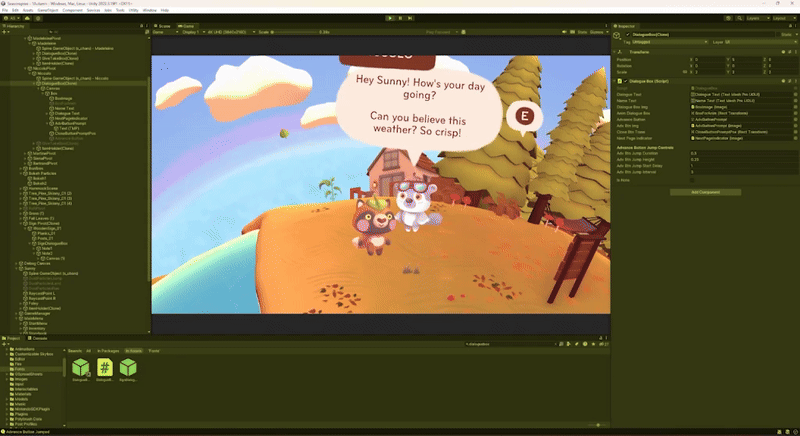Open the cloud services icon in toolbar
The image size is (800, 436).
pos(28,18)
